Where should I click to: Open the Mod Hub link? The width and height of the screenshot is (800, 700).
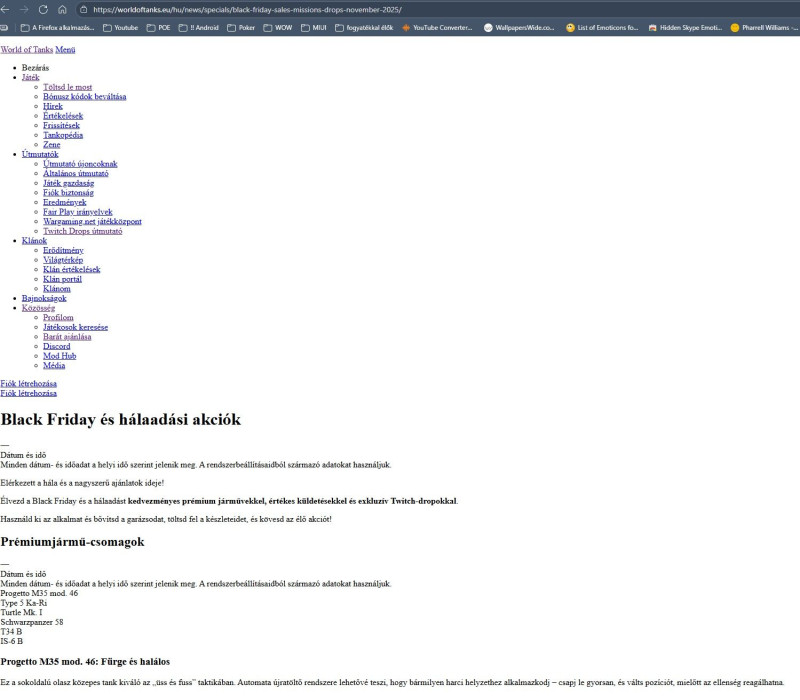(60, 356)
